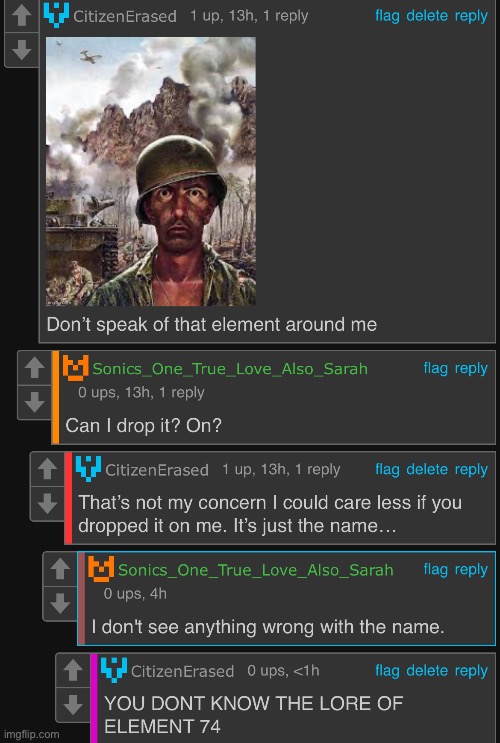The image size is (500, 743).
Task: Click CitizenErased's pixel avatar on last comment
Action: [114, 670]
